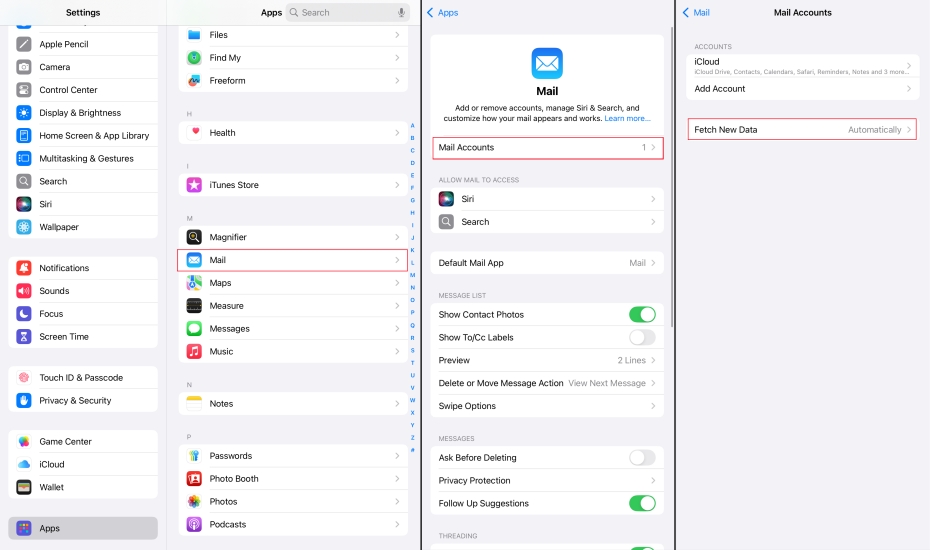Viewport: 930px width, 550px height.
Task: Tap the Wallet icon
Action: coord(24,487)
